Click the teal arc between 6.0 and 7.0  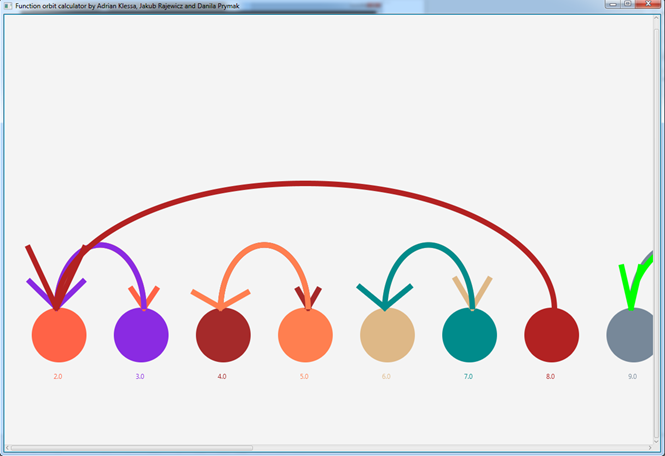pos(428,244)
